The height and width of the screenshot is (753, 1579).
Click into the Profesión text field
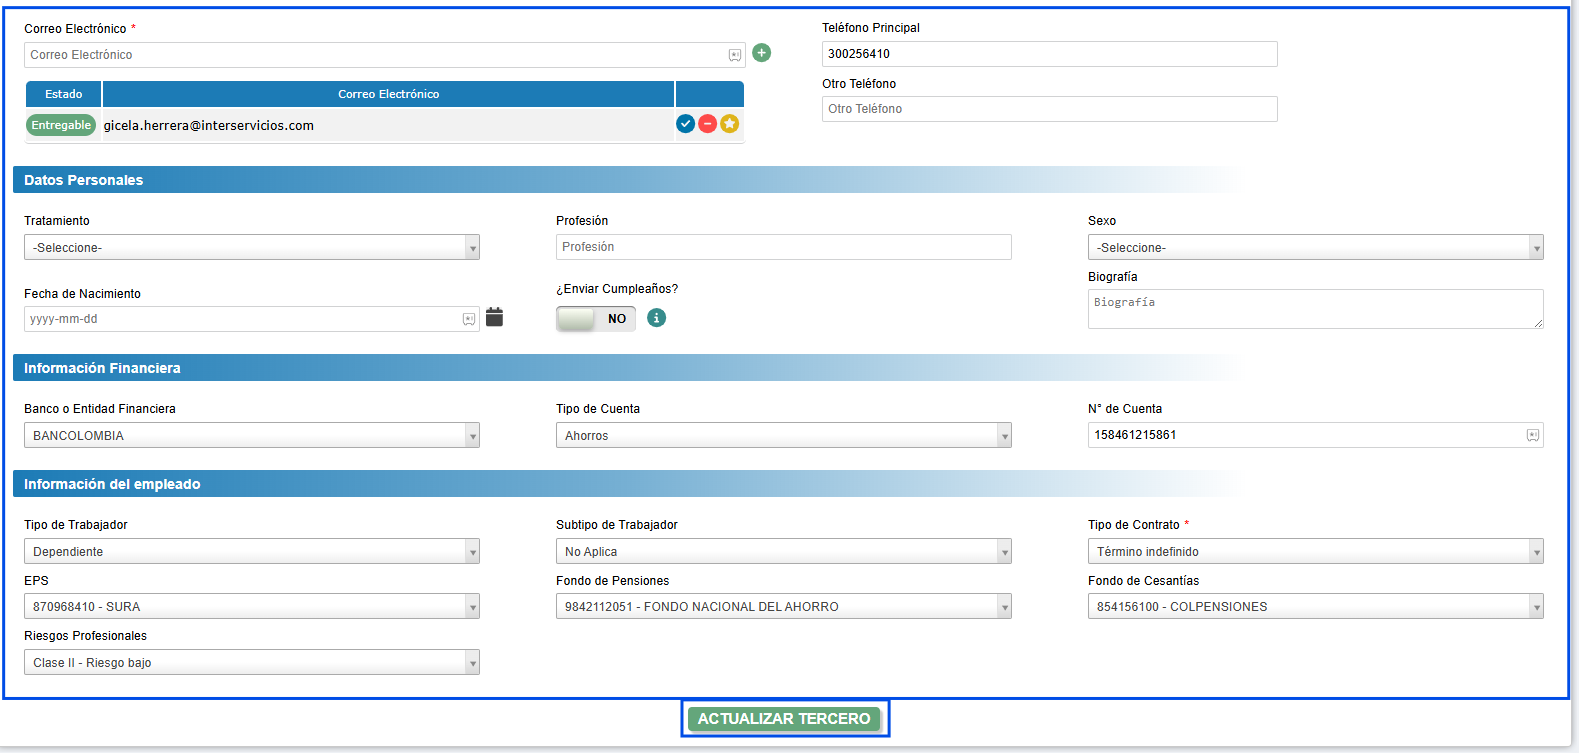783,247
